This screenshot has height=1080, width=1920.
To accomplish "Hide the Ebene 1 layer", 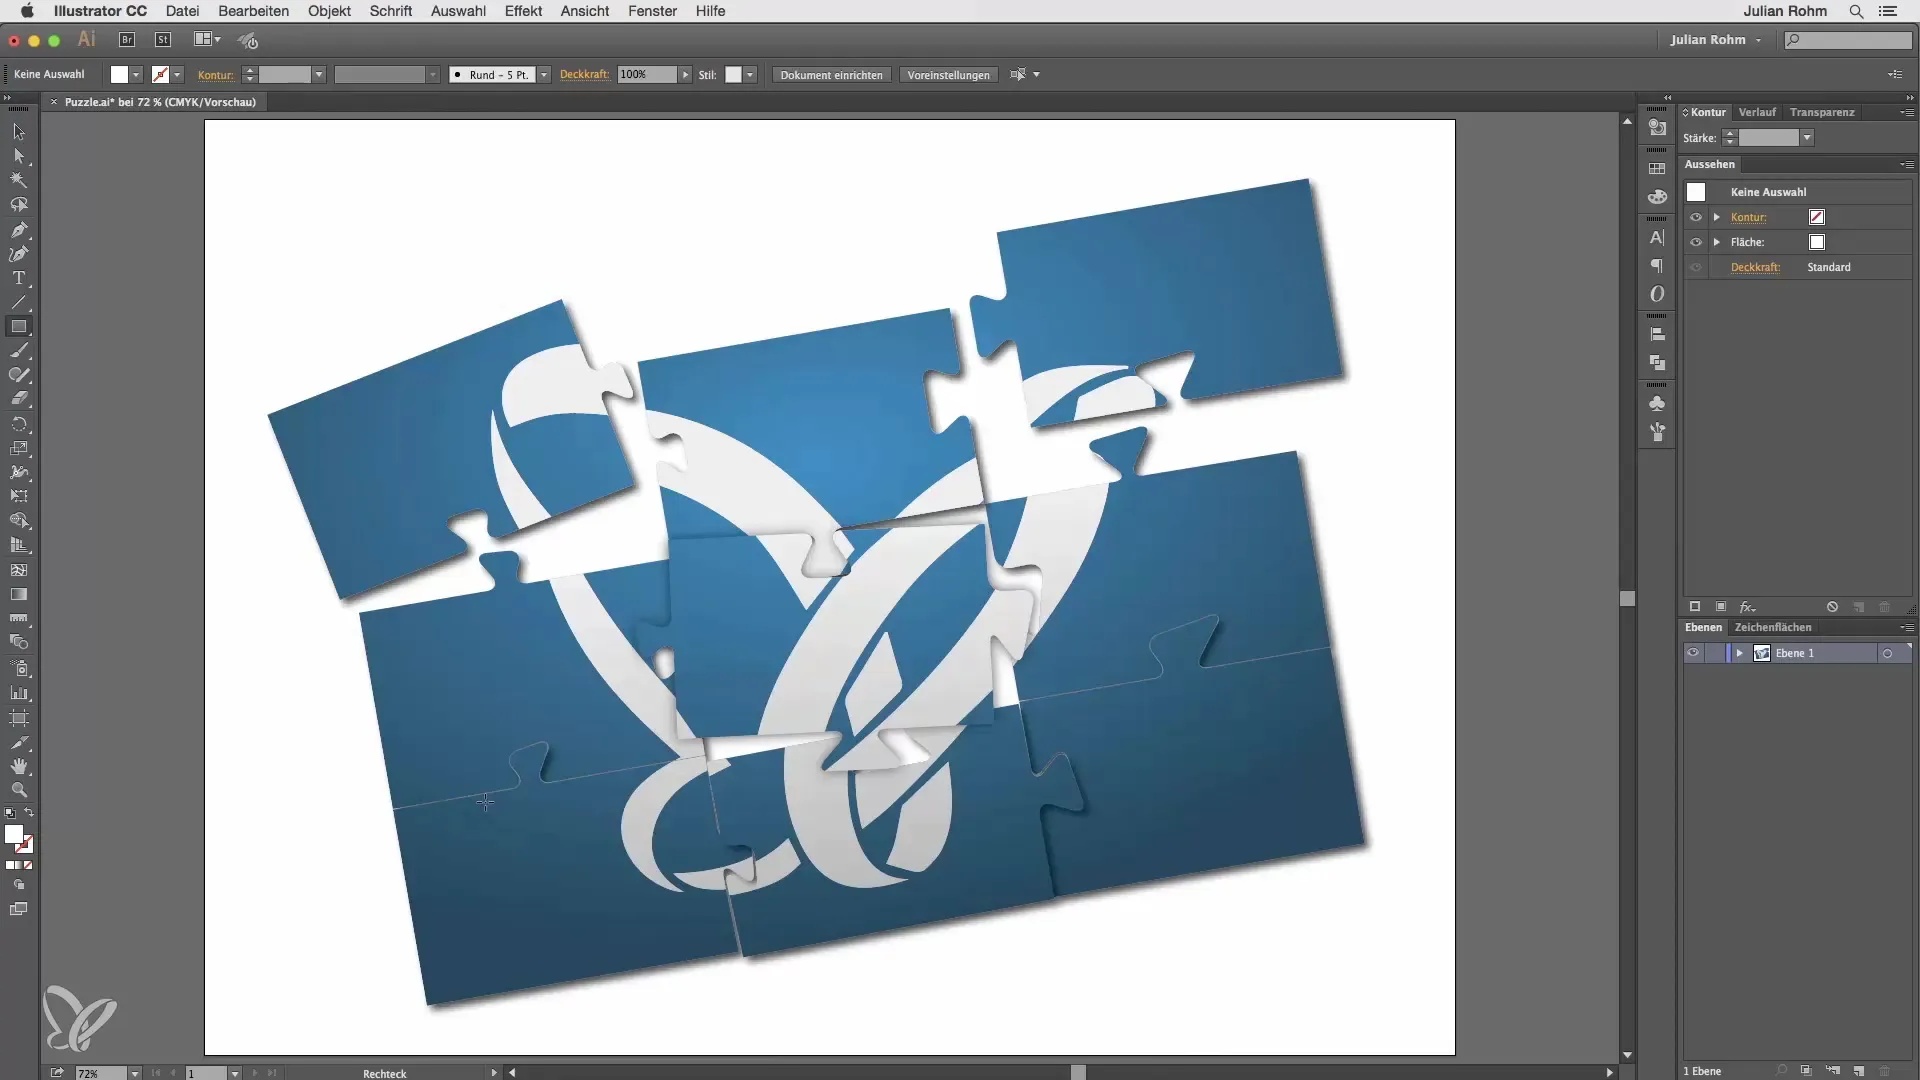I will (x=1692, y=653).
